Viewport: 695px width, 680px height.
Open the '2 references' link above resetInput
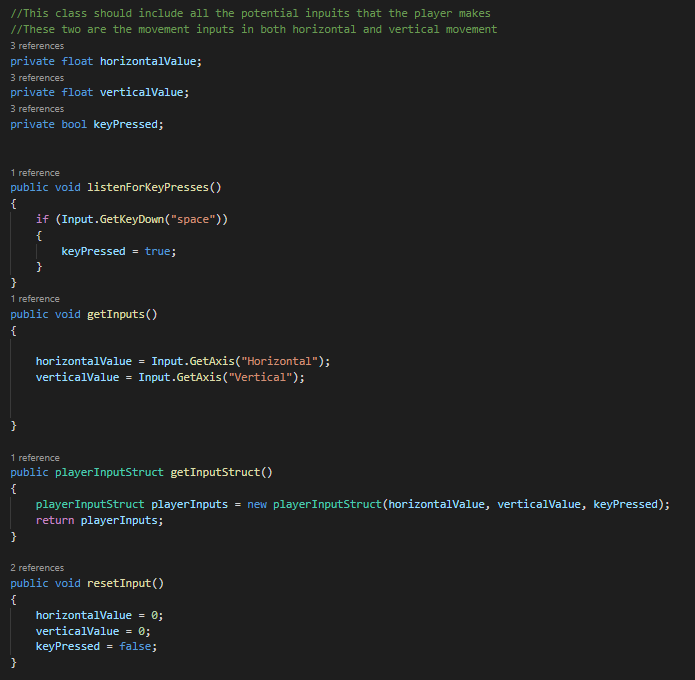pos(37,567)
